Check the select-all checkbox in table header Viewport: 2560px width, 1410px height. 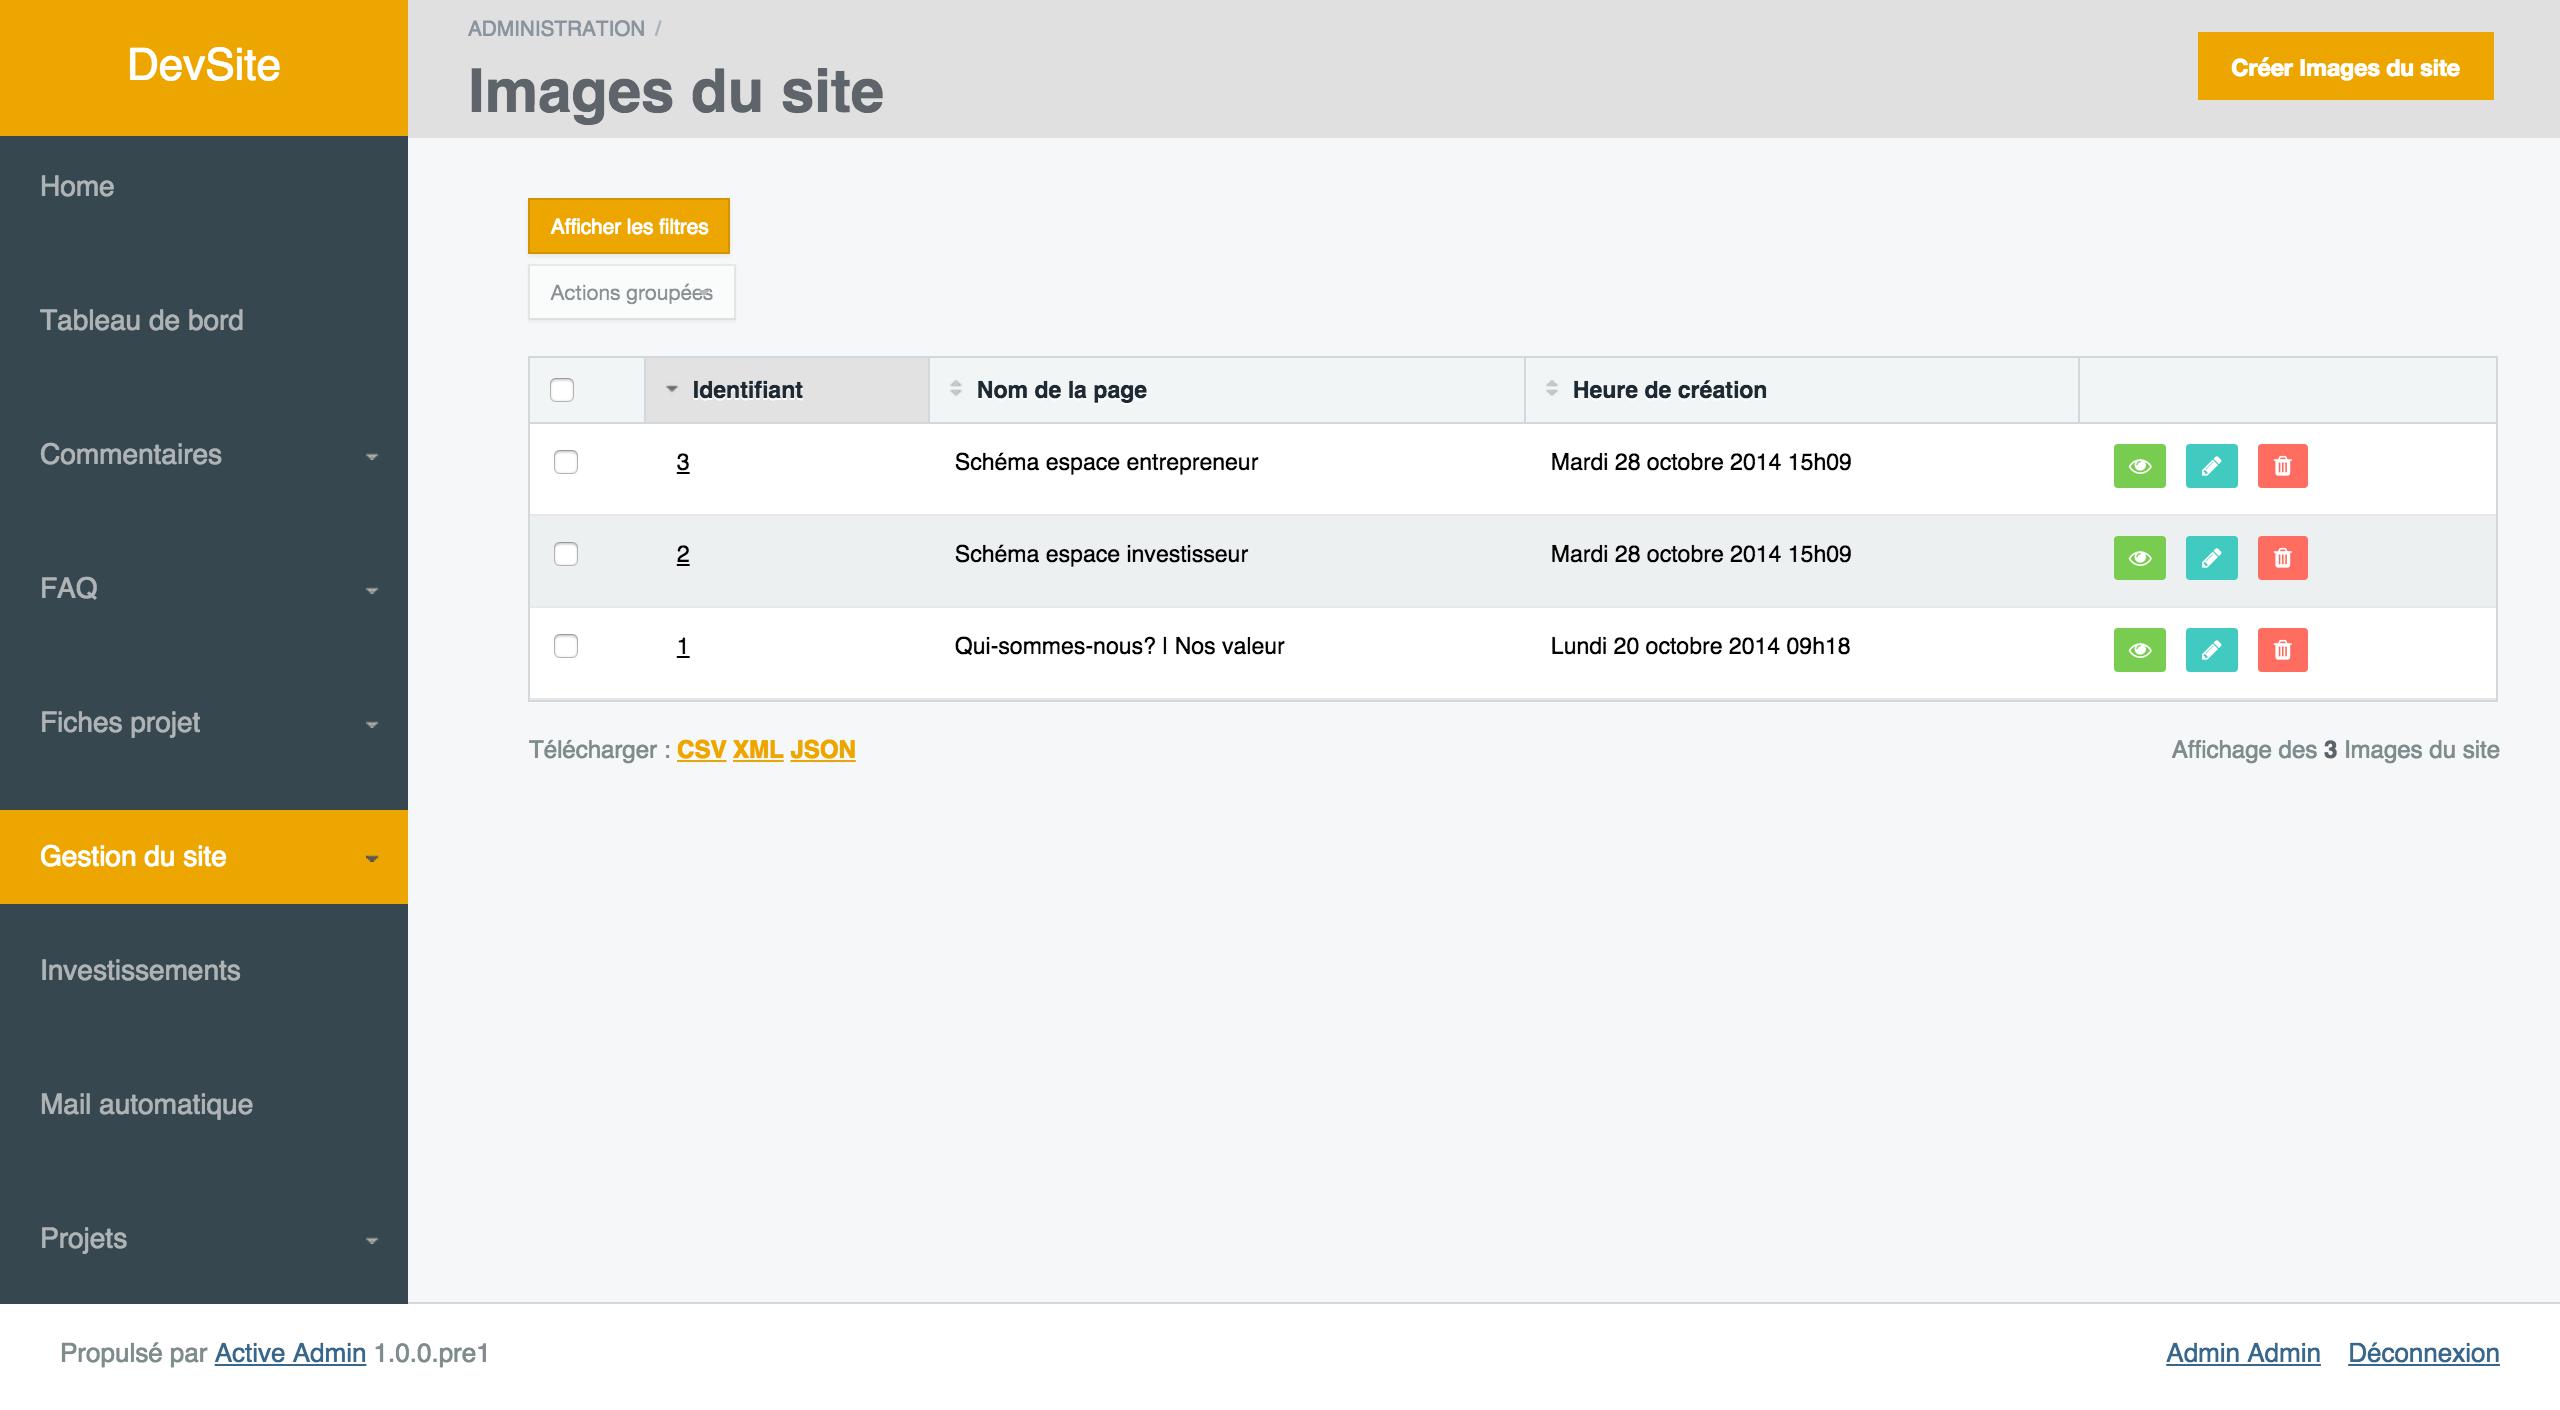coord(562,390)
